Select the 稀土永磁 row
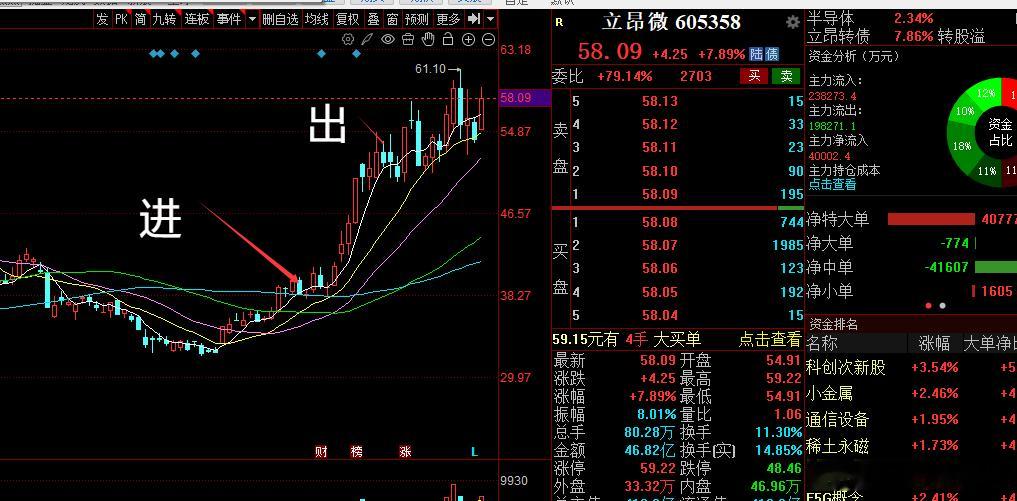1017x501 pixels. (911, 445)
